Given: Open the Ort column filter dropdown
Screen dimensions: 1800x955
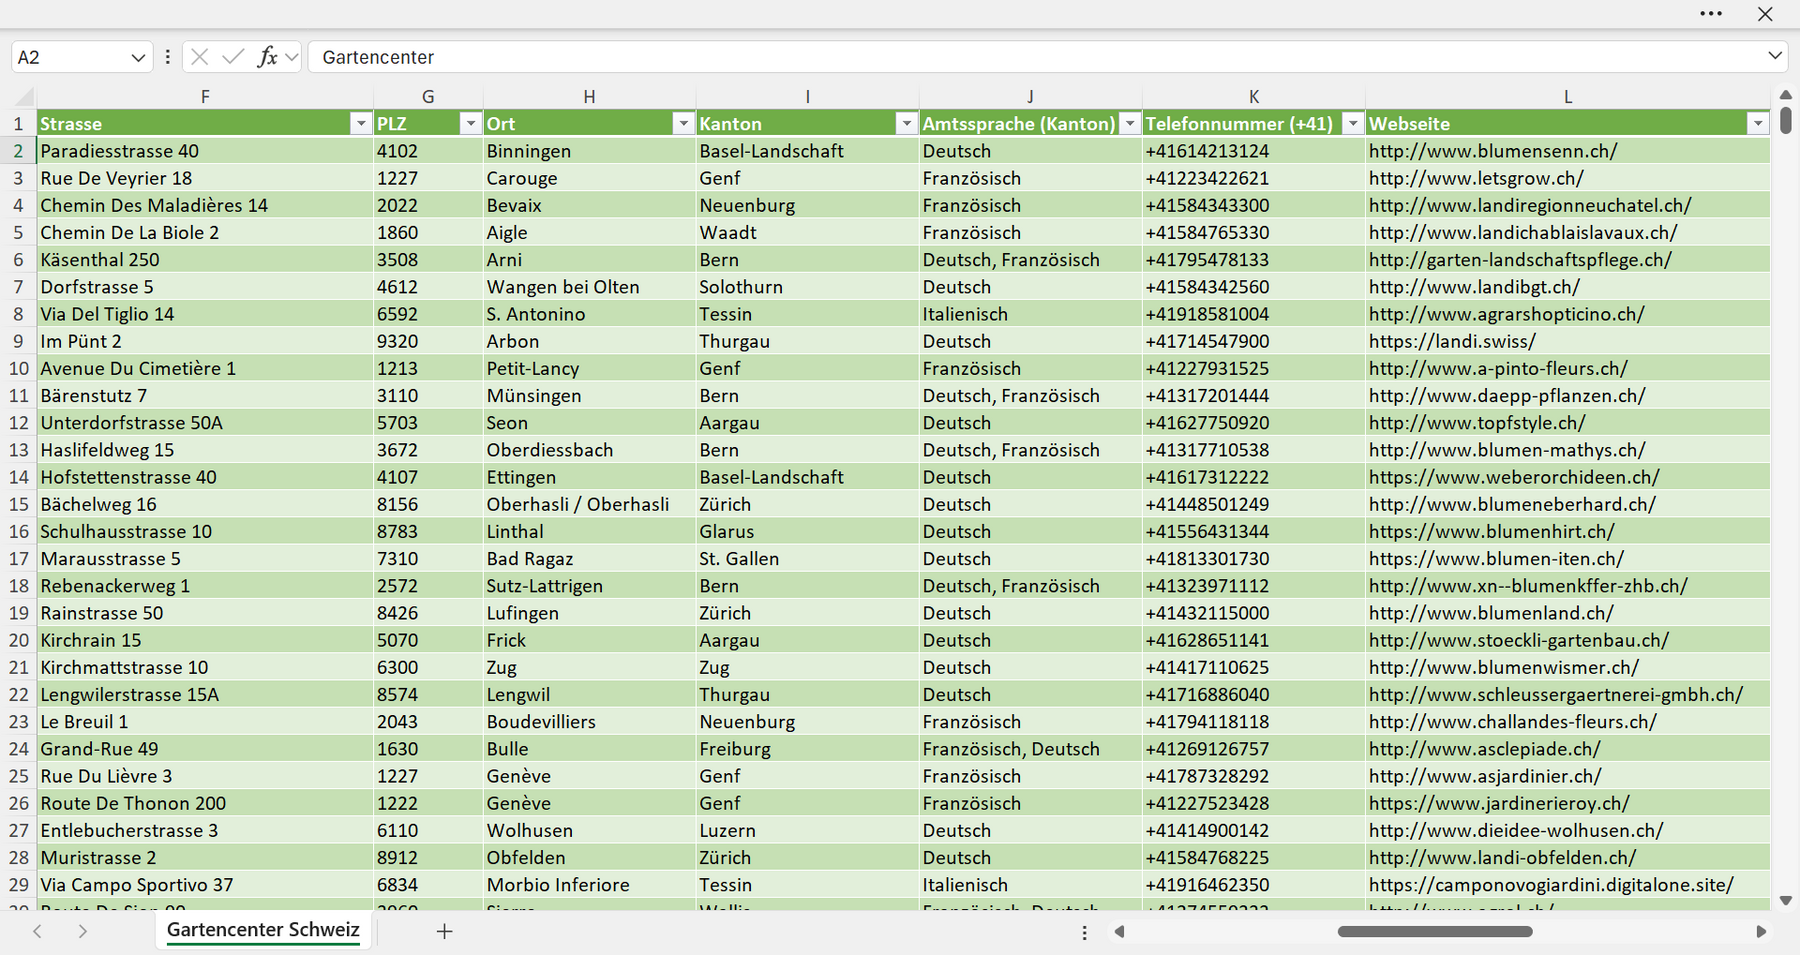Looking at the screenshot, I should pyautogui.click(x=683, y=123).
